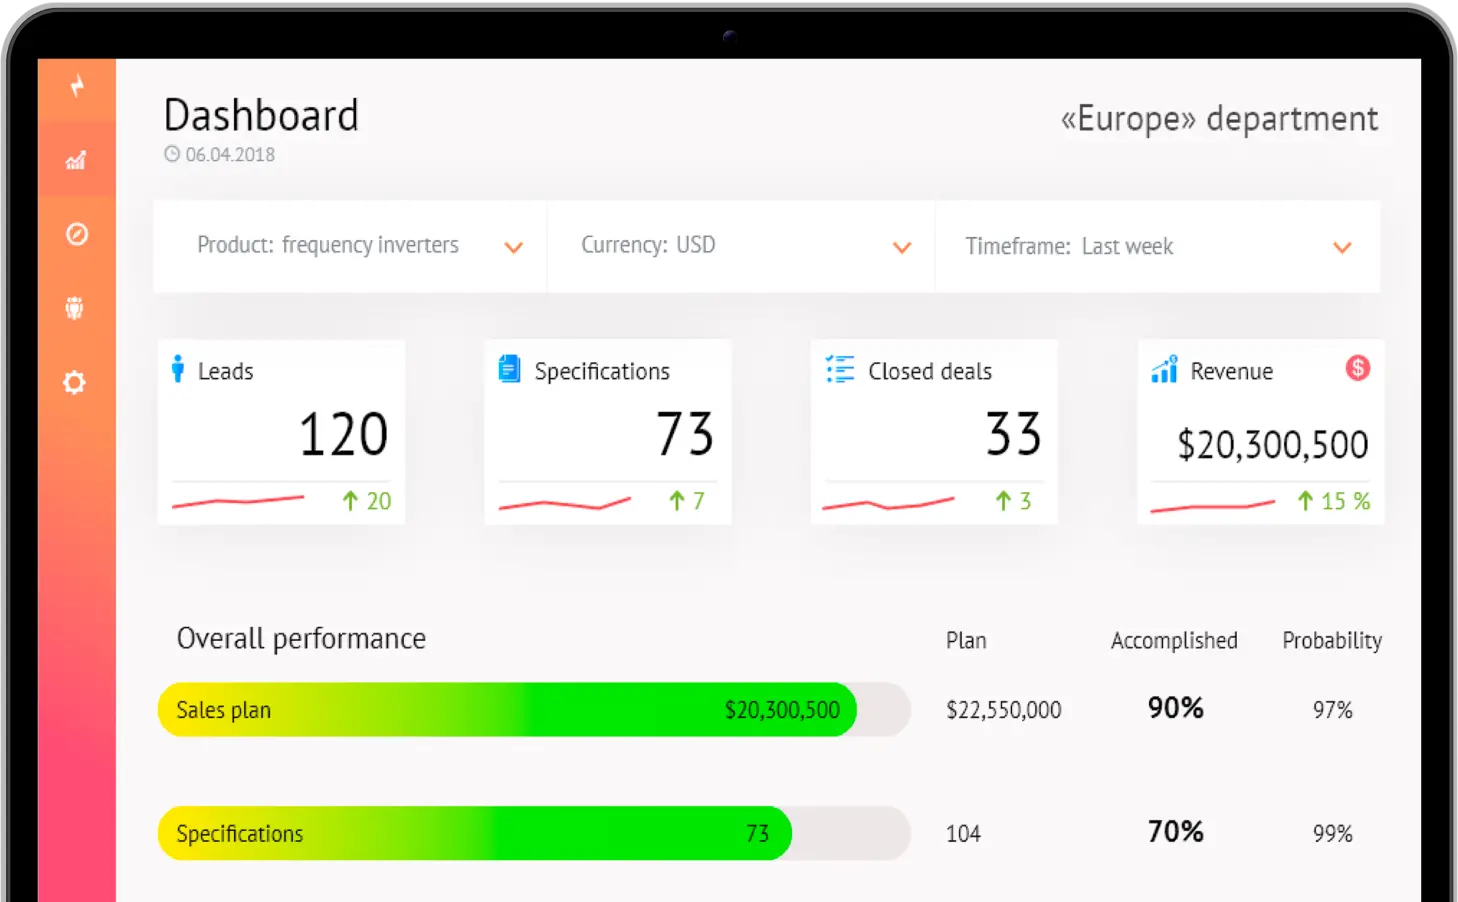The width and height of the screenshot is (1458, 902).
Task: Click the robot icon in sidebar
Action: click(x=75, y=308)
